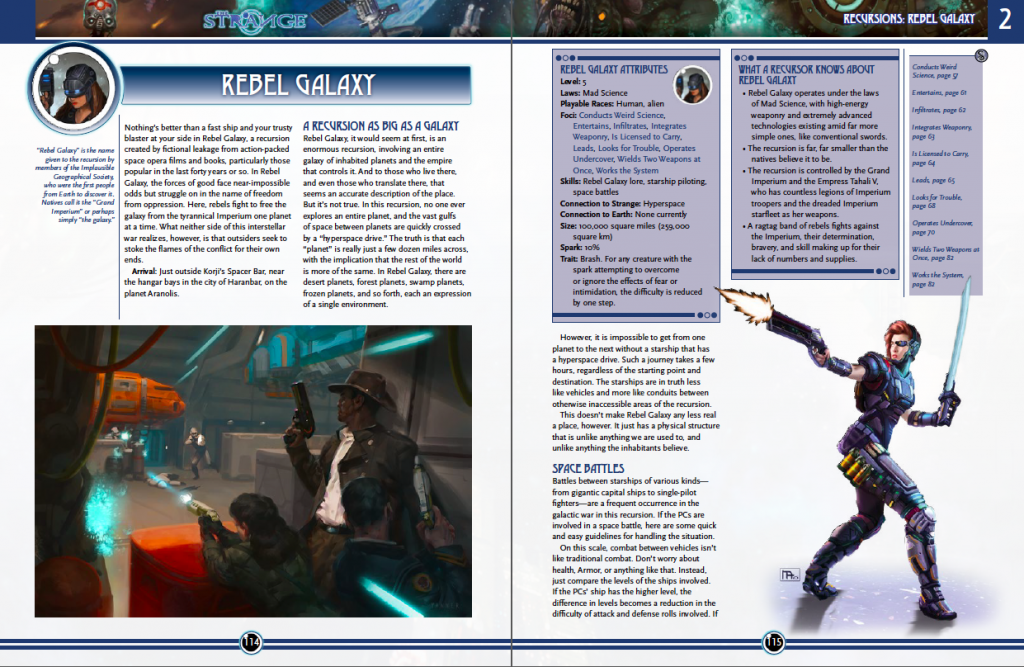Viewport: 1024px width, 667px height.
Task: Click the Laws: Mad Science attribute line
Action: point(594,93)
